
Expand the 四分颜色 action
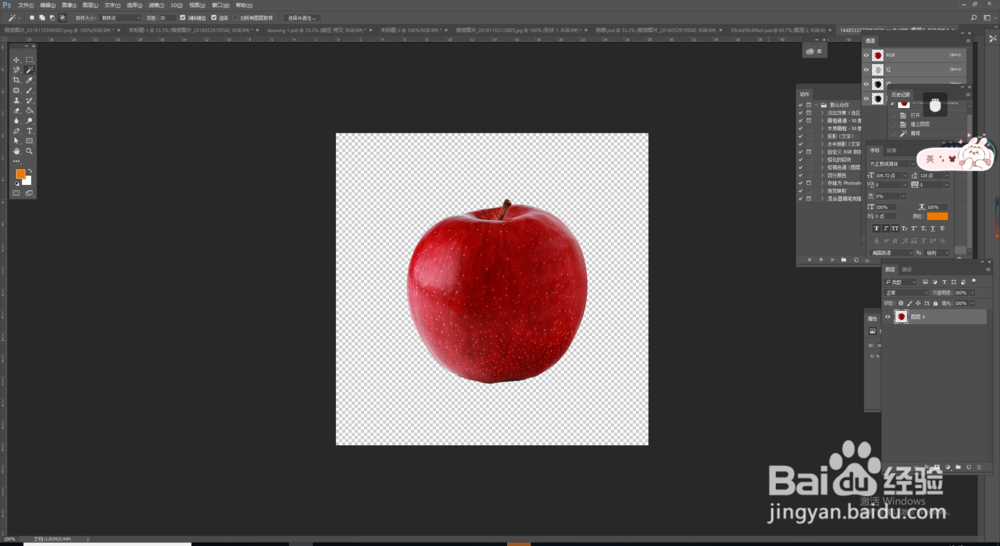tap(822, 175)
